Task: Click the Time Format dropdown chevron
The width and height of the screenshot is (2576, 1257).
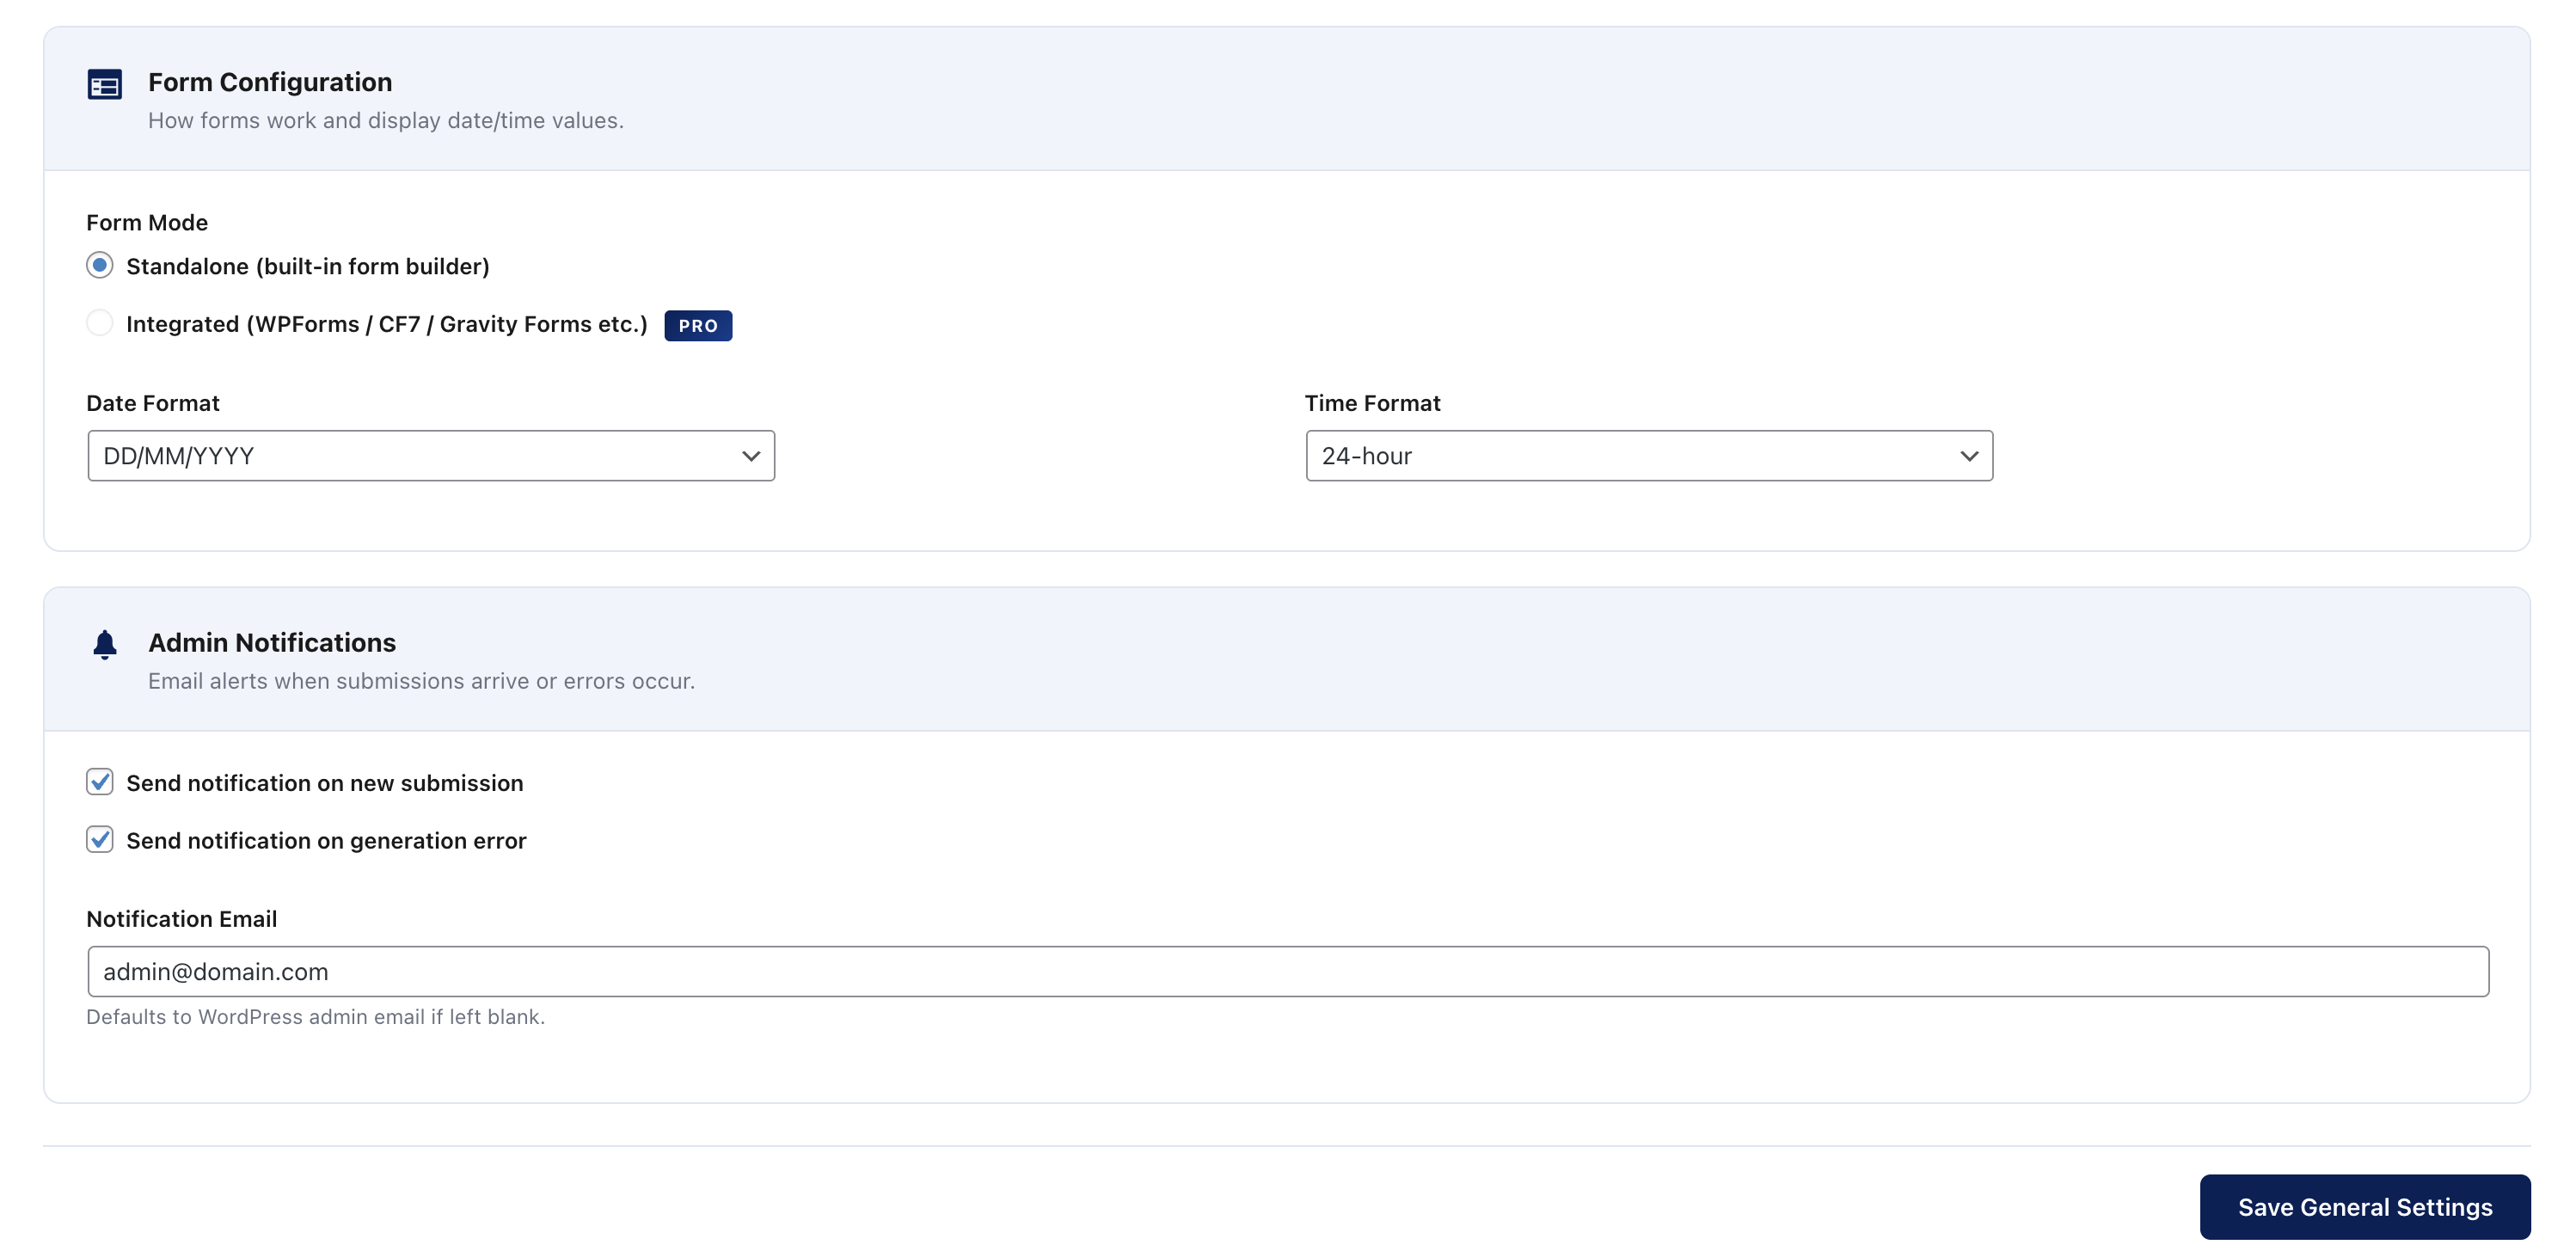Action: 1967,456
